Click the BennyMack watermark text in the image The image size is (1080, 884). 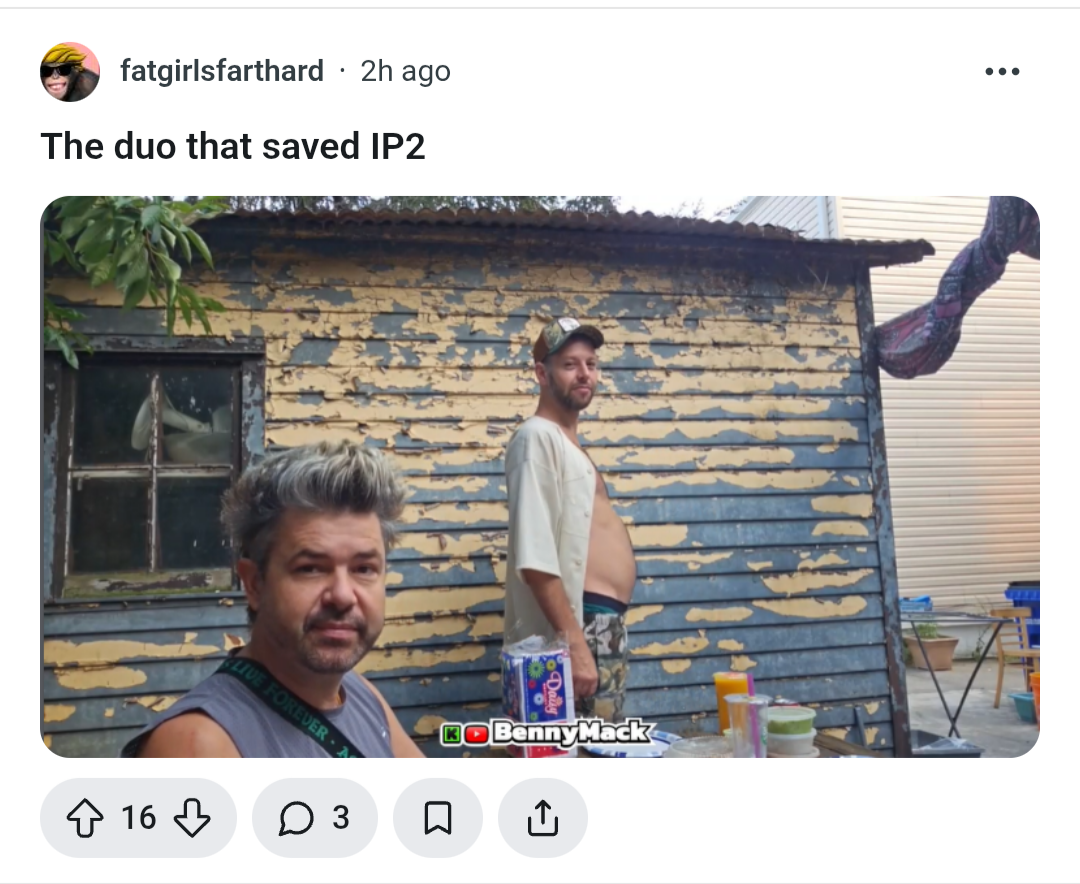(572, 732)
